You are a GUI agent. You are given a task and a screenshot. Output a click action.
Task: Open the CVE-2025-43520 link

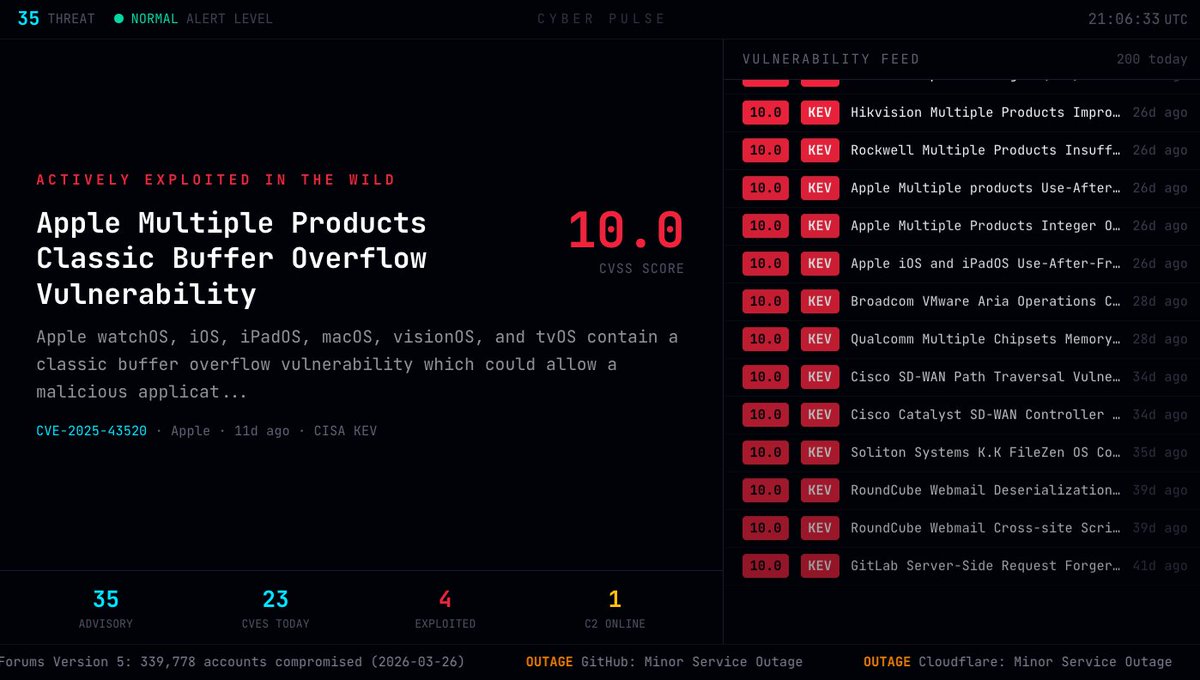(x=92, y=431)
